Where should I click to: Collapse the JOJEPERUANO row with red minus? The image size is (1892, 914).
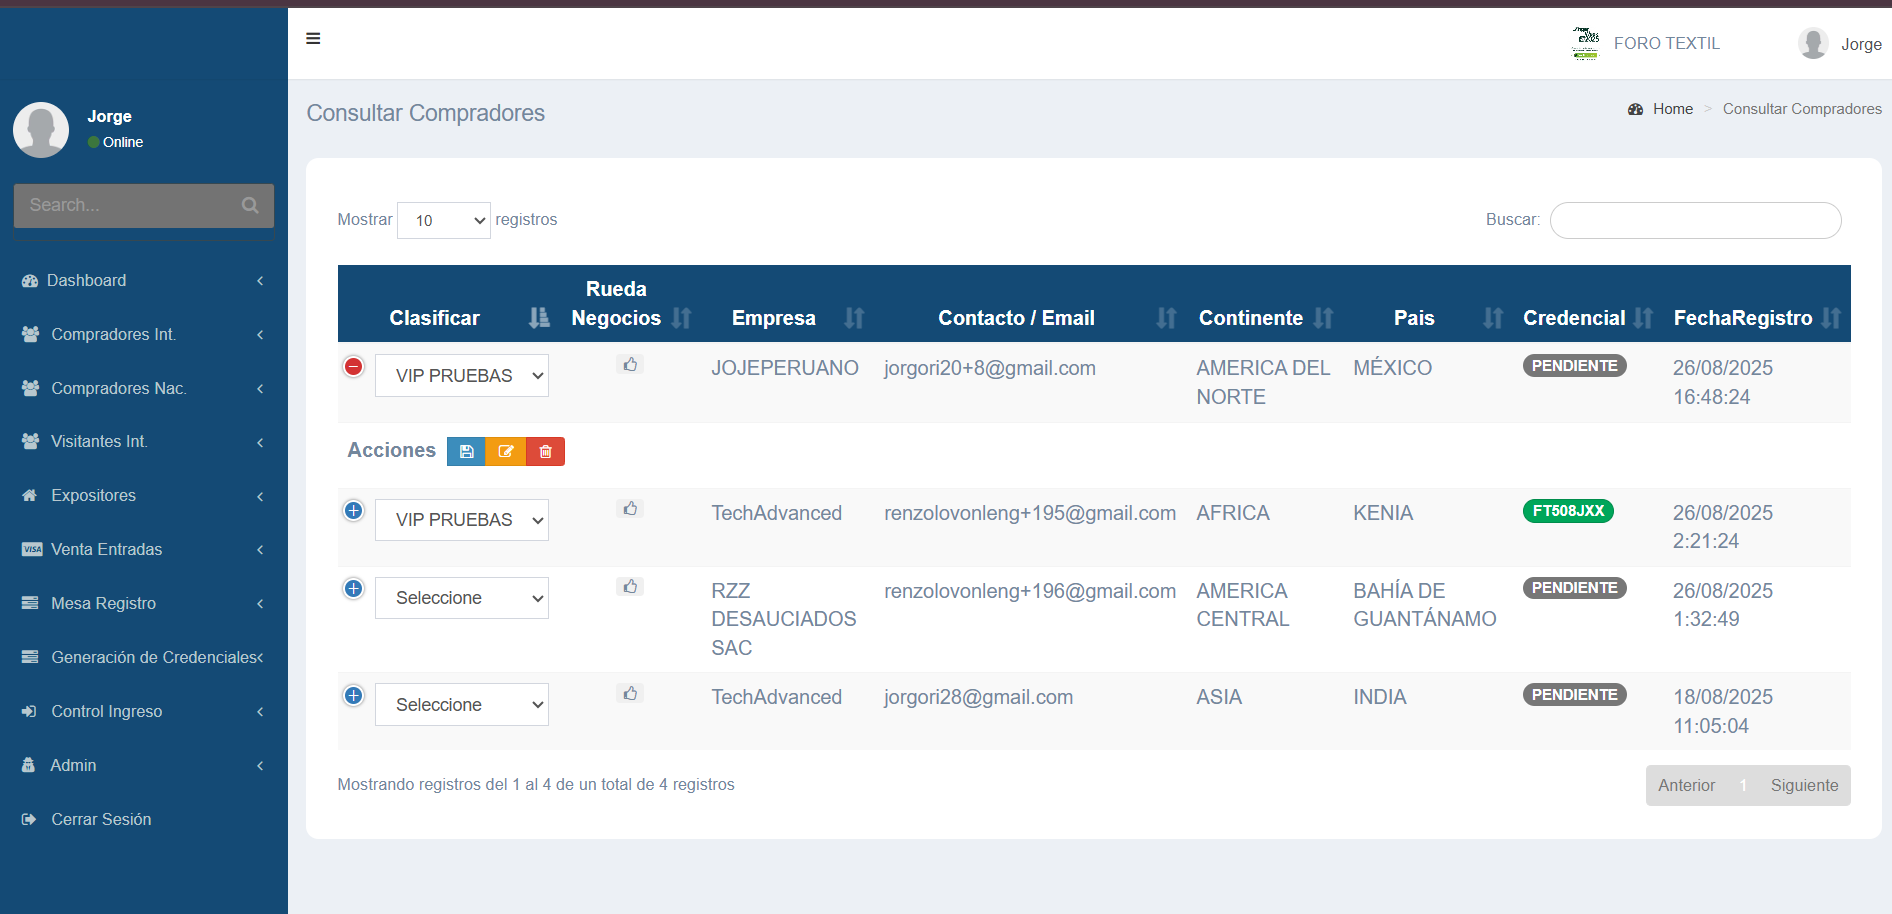354,367
